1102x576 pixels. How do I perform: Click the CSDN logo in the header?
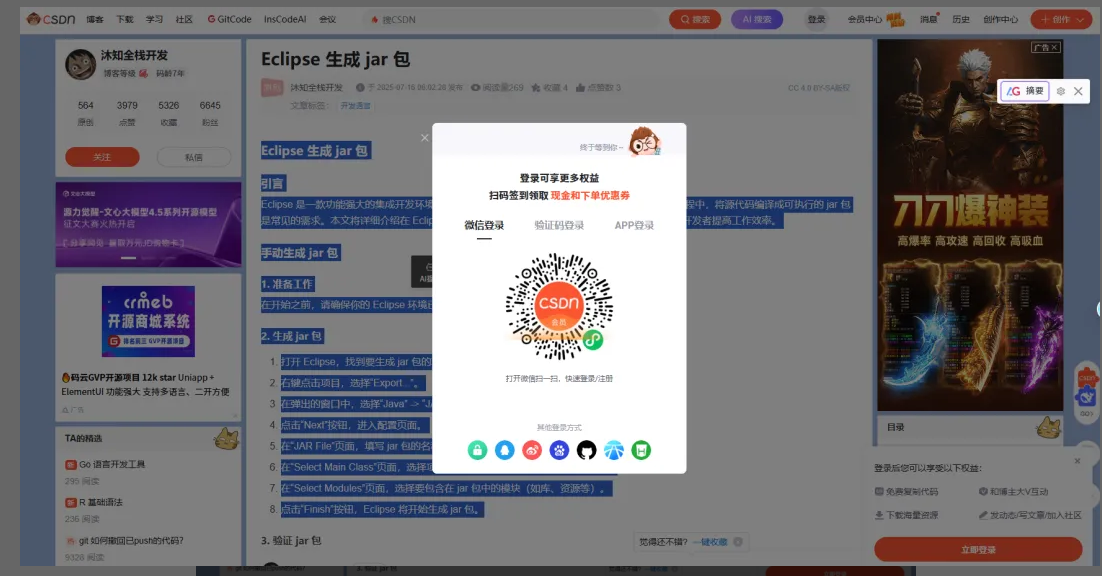51,19
